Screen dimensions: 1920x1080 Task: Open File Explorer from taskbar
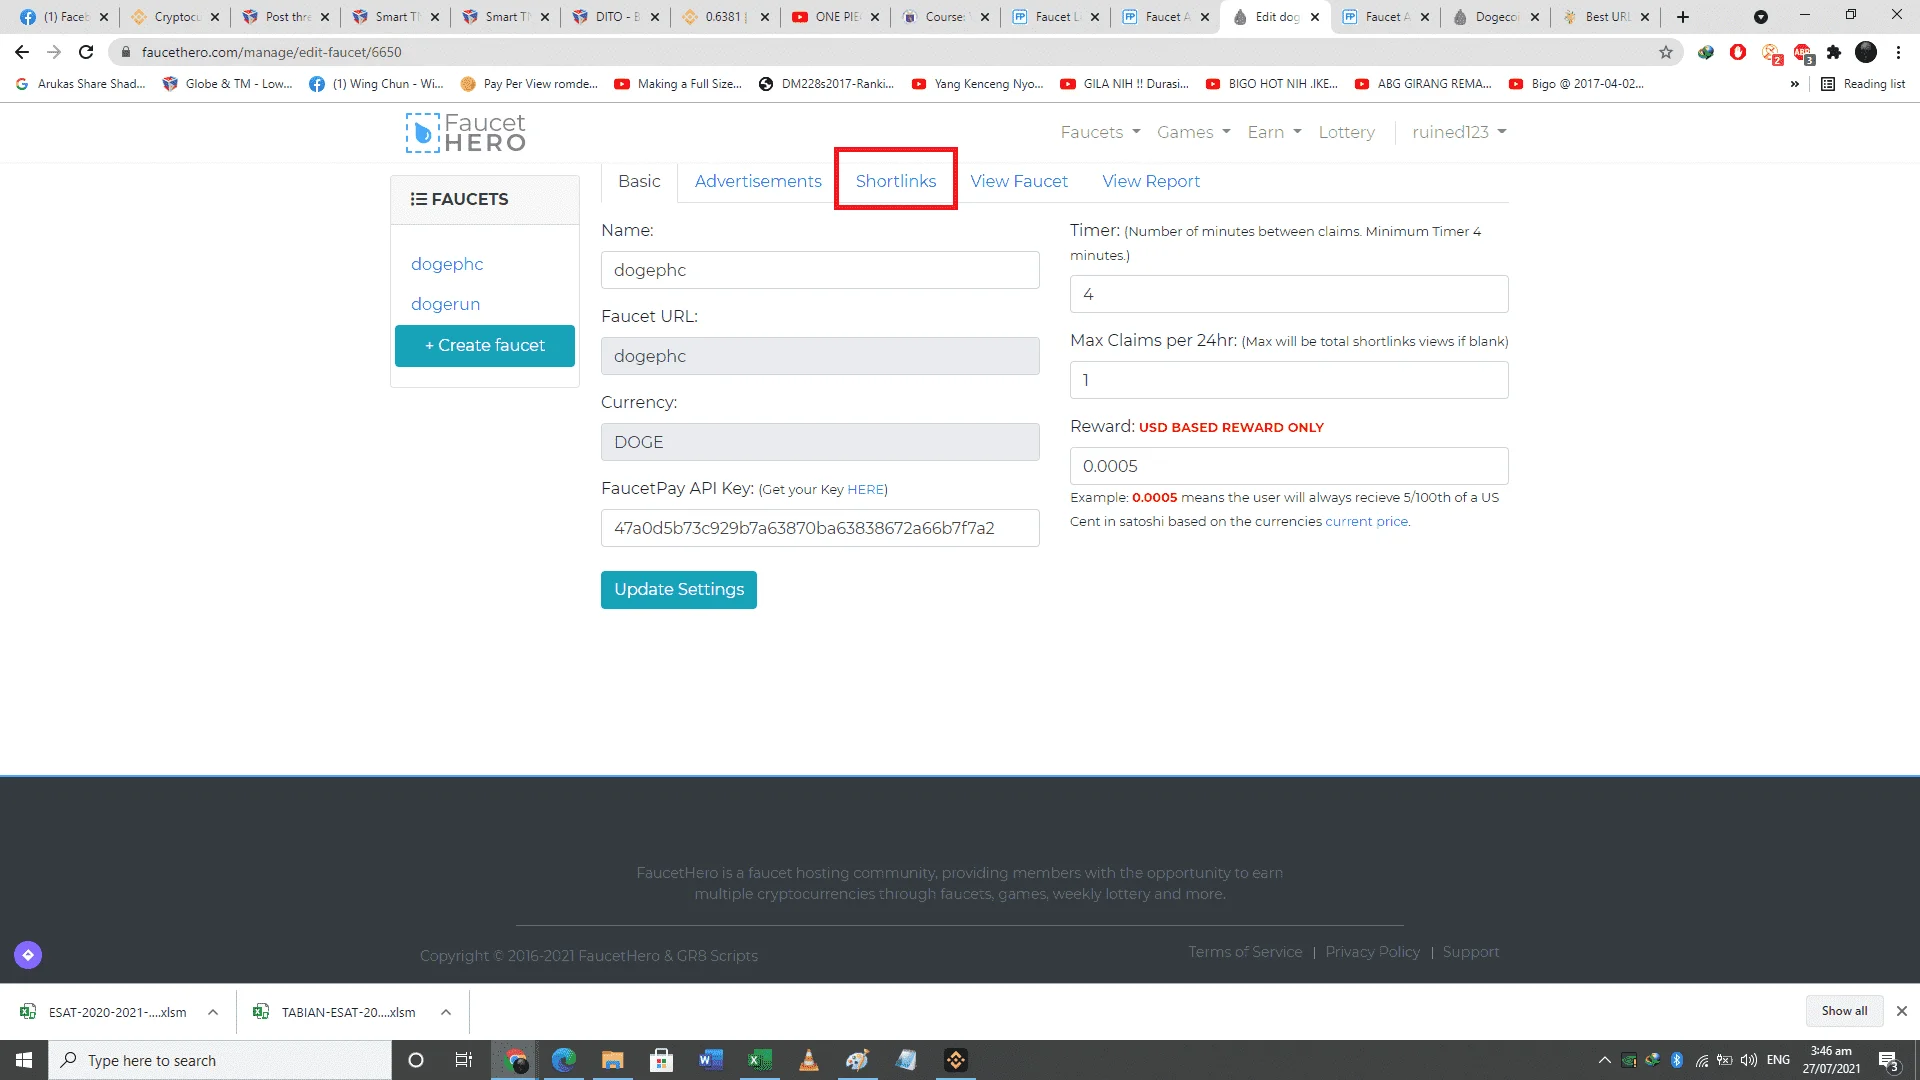[613, 1060]
